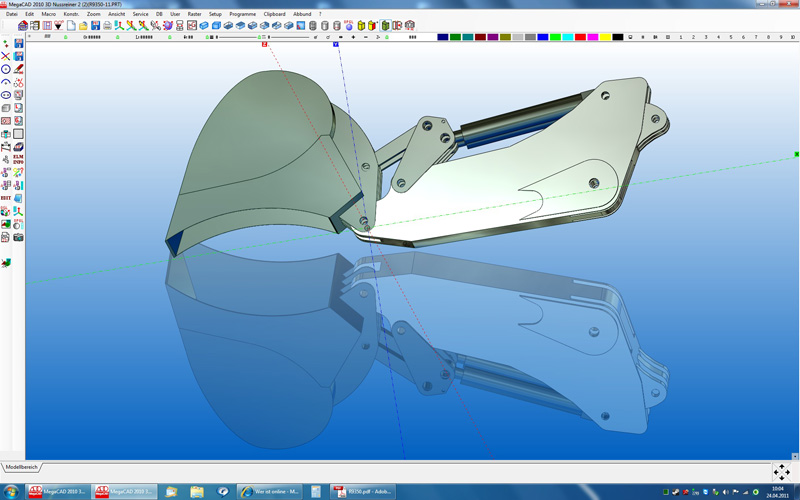
Task: Select the circle tool in left toolbar
Action: tap(6, 69)
